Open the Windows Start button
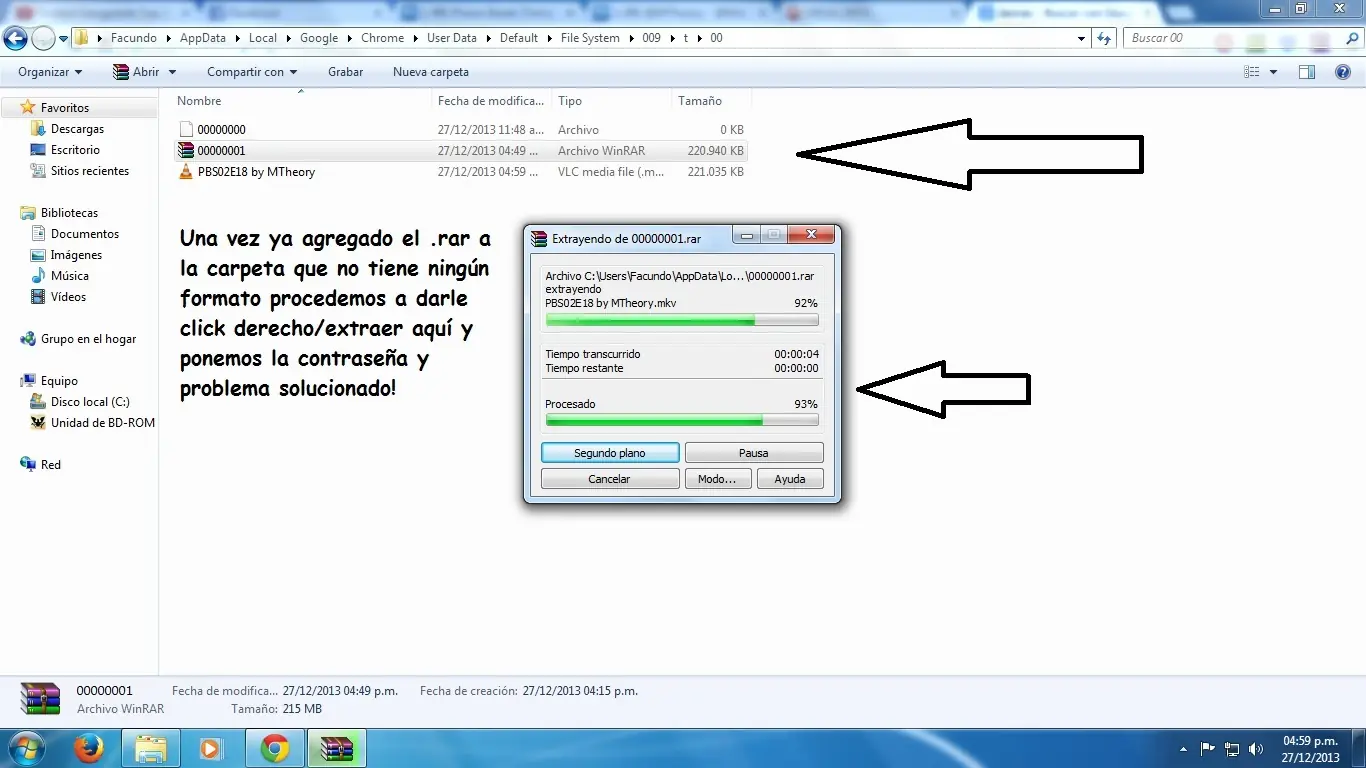1366x768 pixels. (x=25, y=748)
